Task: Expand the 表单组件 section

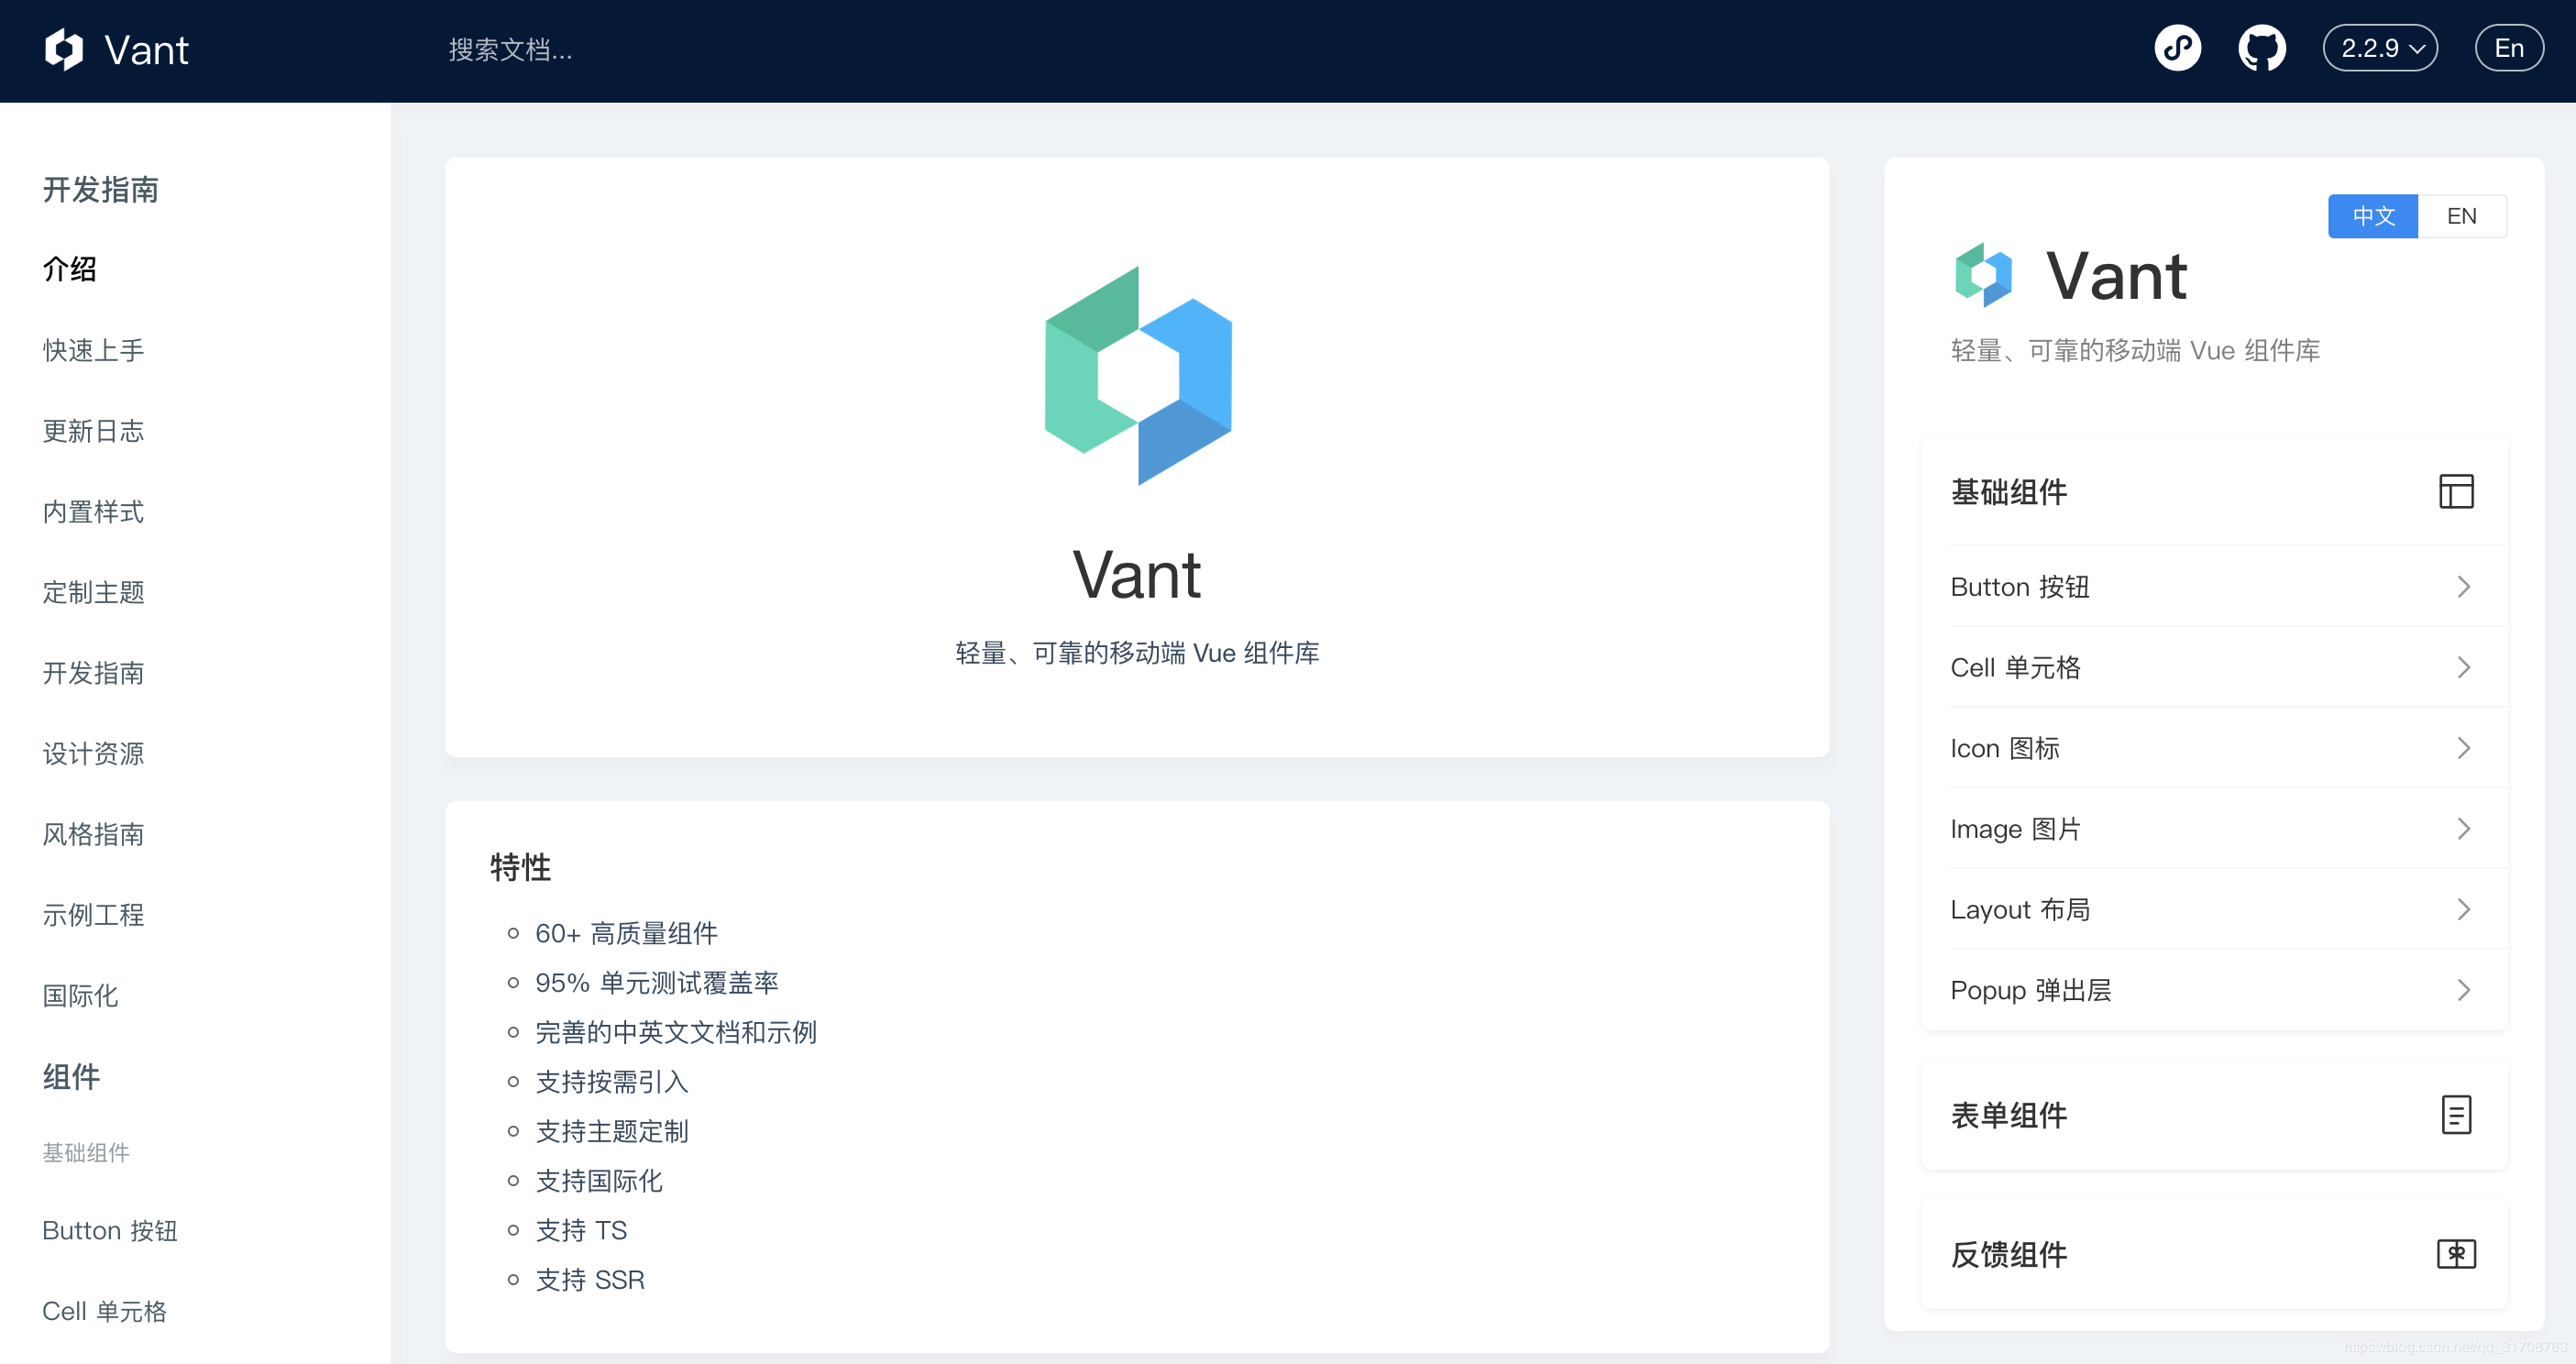Action: pyautogui.click(x=2213, y=1114)
